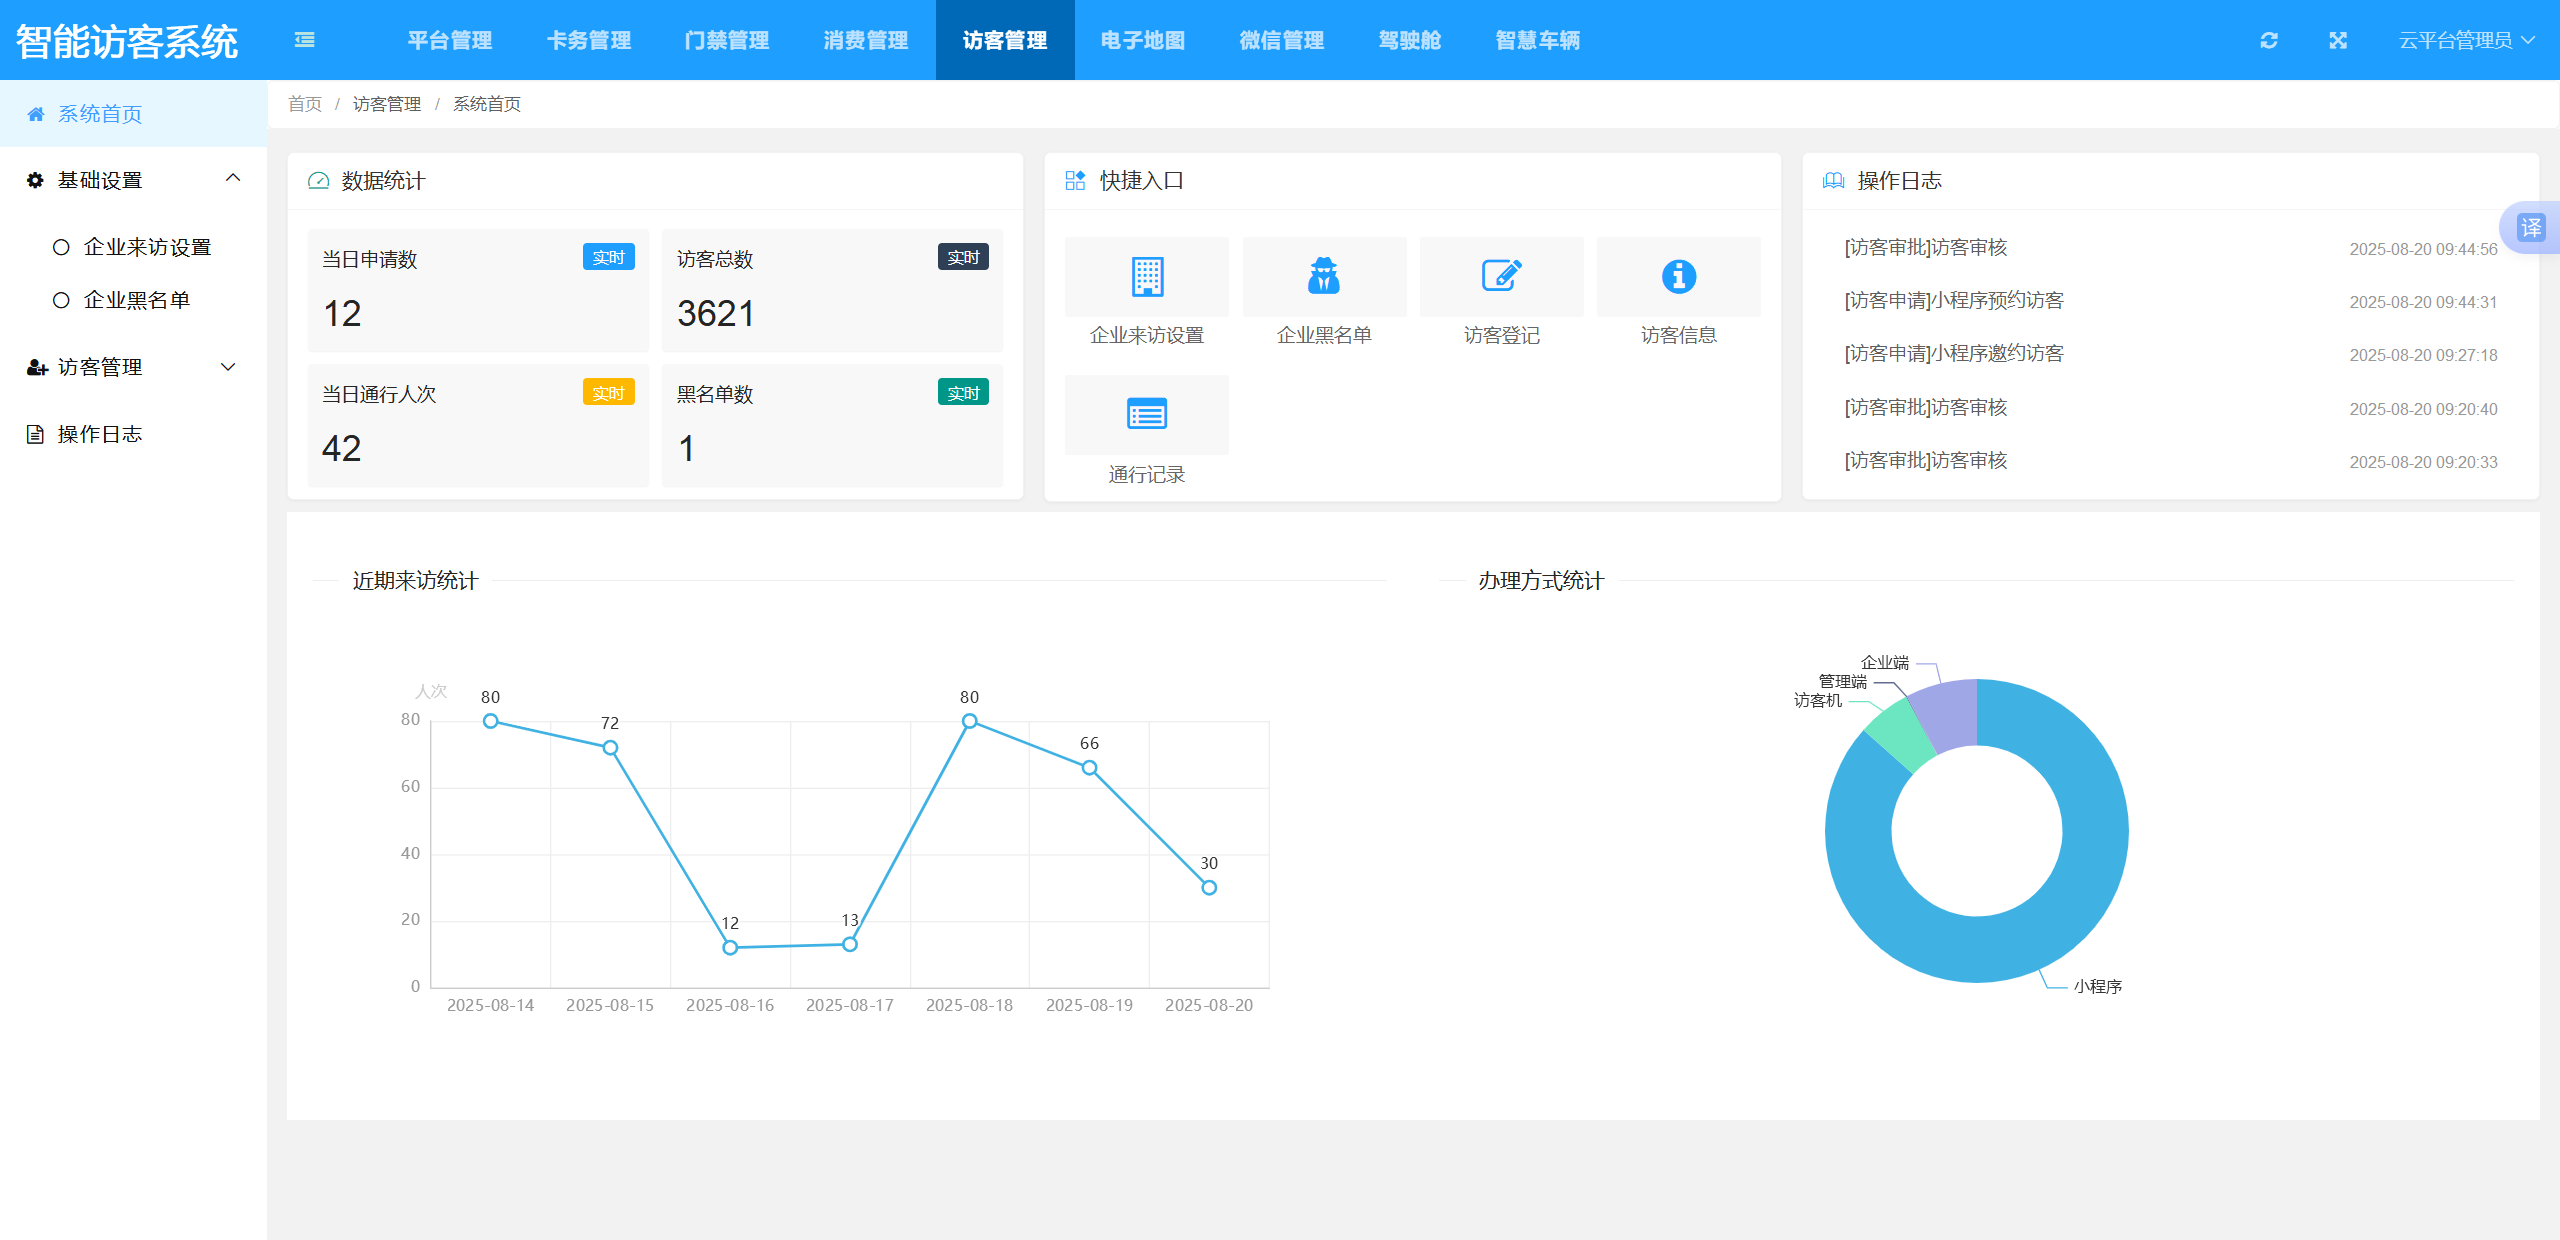
Task: Open 企业来访设置 in the sidebar
Action: coord(134,247)
